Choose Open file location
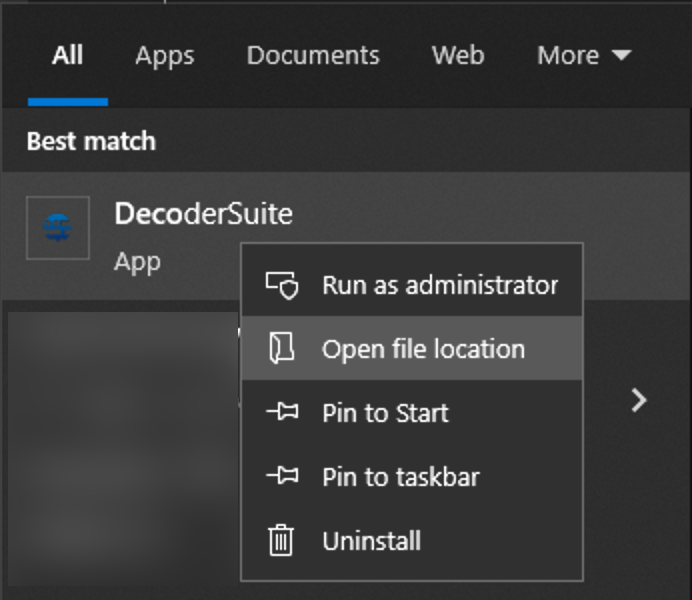Viewport: 692px width, 600px height. tap(412, 348)
